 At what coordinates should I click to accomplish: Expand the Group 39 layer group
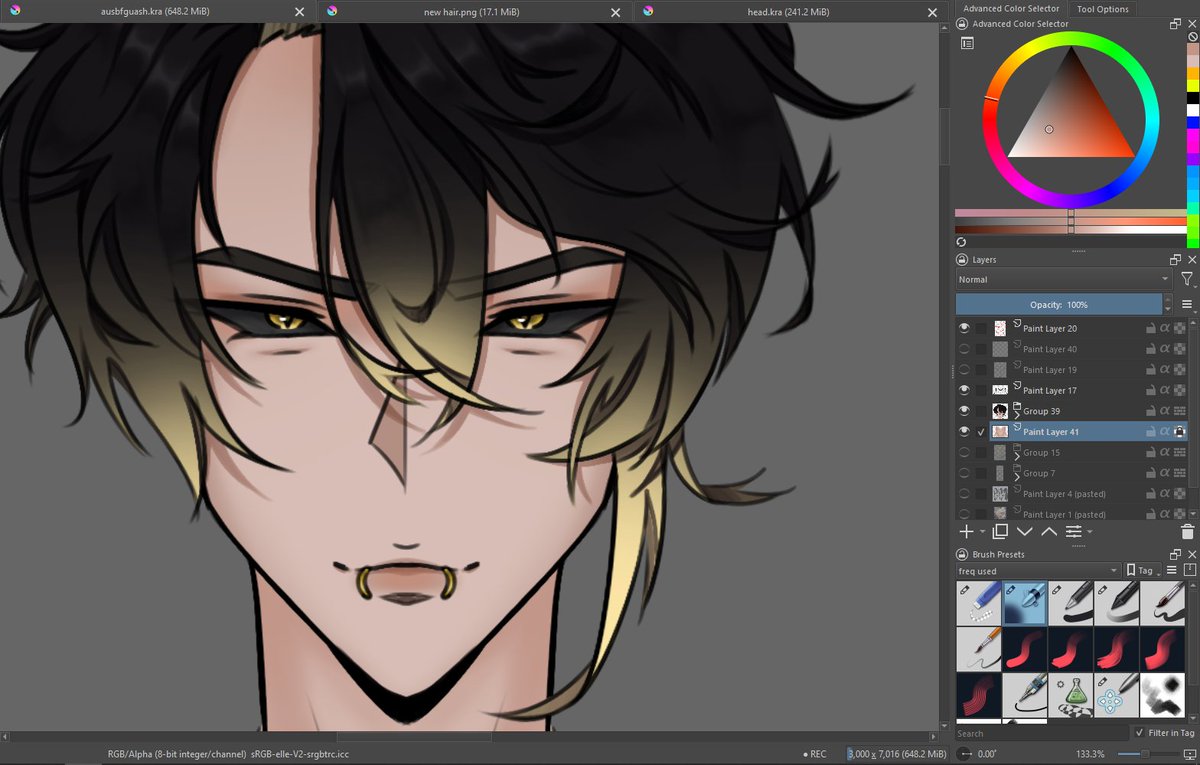click(x=1017, y=415)
